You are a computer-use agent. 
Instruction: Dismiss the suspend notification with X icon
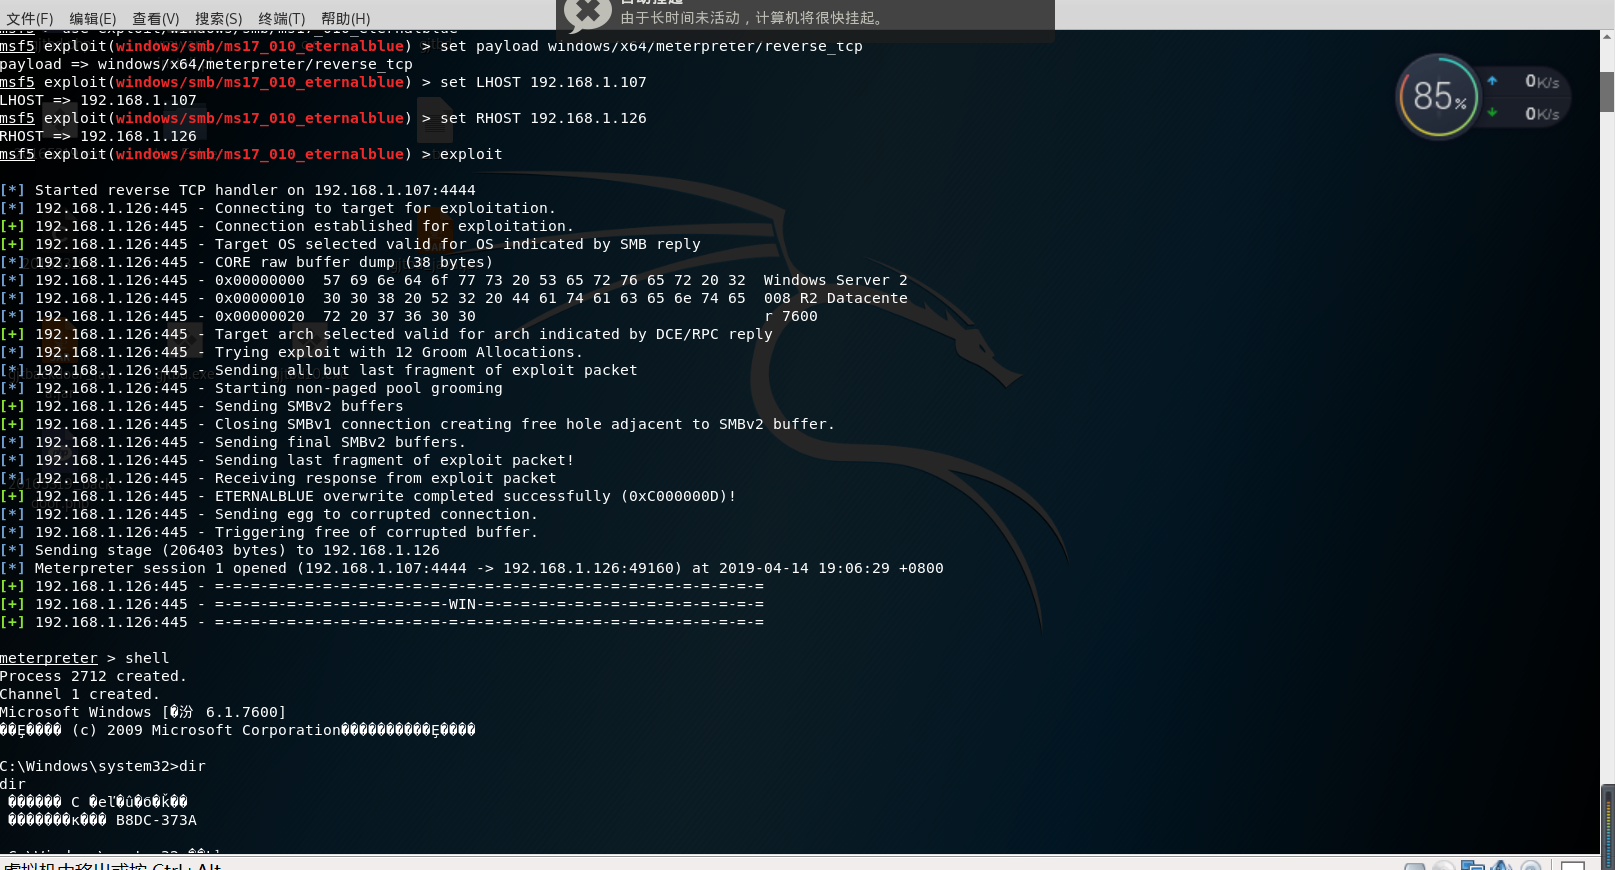[588, 13]
